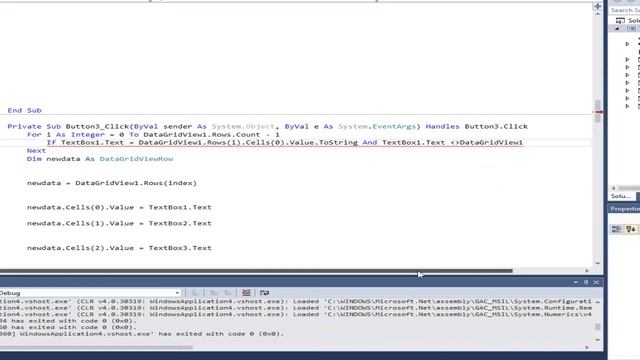640x360 pixels.
Task: Select Alphabetical sort in Properties panel
Action: pyautogui.click(x=631, y=229)
